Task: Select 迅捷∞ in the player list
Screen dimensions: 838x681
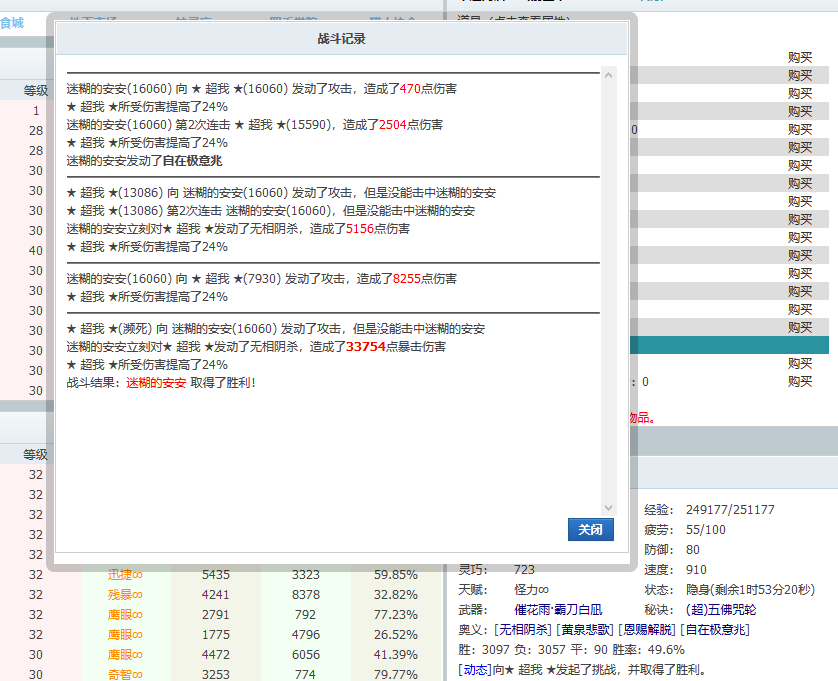Action: pyautogui.click(x=126, y=575)
